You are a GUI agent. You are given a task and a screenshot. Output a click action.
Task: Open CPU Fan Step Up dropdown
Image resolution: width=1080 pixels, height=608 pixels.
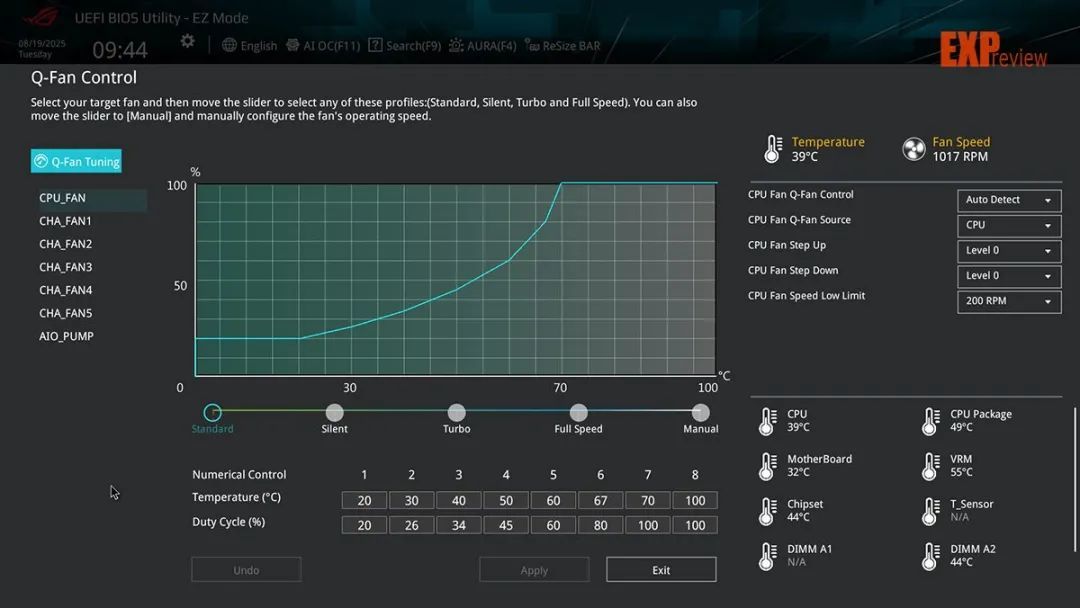point(1009,251)
